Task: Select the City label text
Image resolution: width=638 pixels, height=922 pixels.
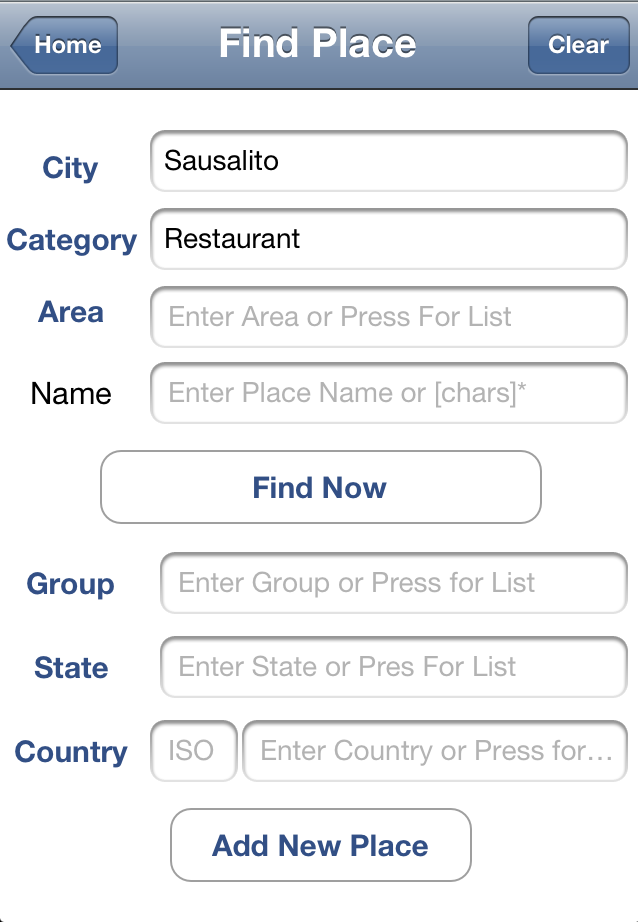Action: [x=70, y=169]
